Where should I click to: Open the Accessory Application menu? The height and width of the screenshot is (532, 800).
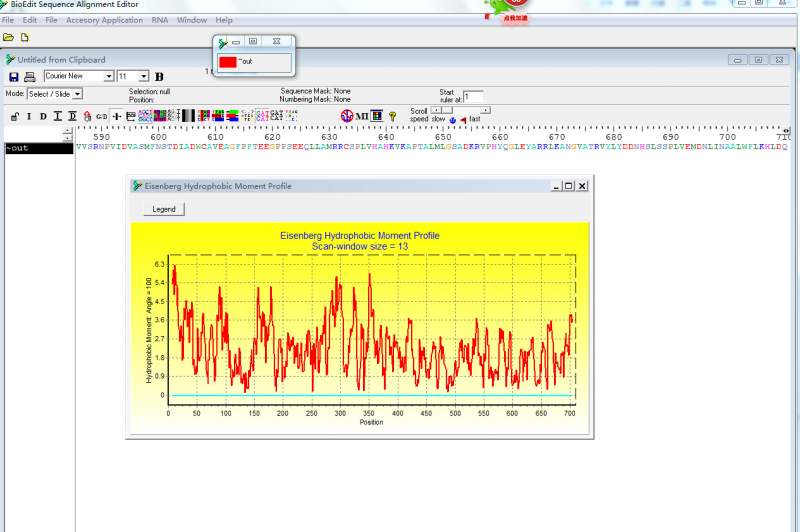104,20
